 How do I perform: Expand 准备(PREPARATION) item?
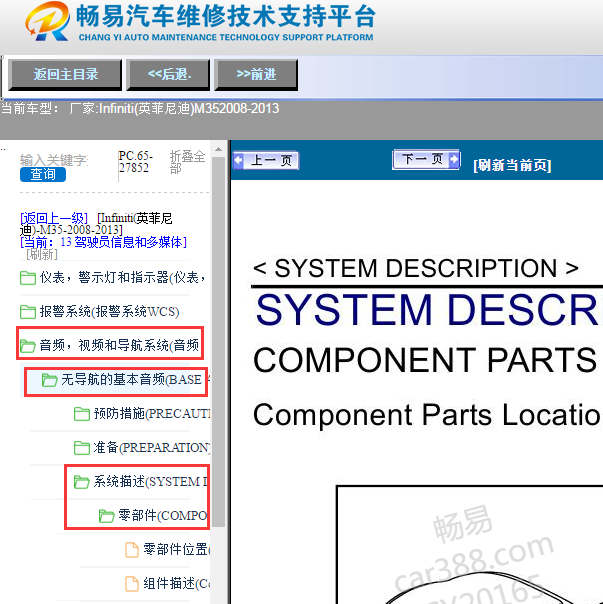pos(151,448)
